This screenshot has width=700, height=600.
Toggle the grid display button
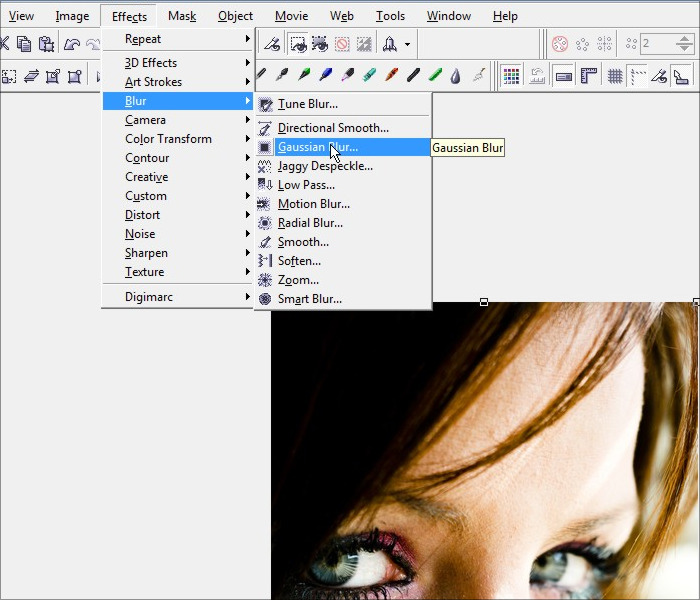[x=614, y=76]
